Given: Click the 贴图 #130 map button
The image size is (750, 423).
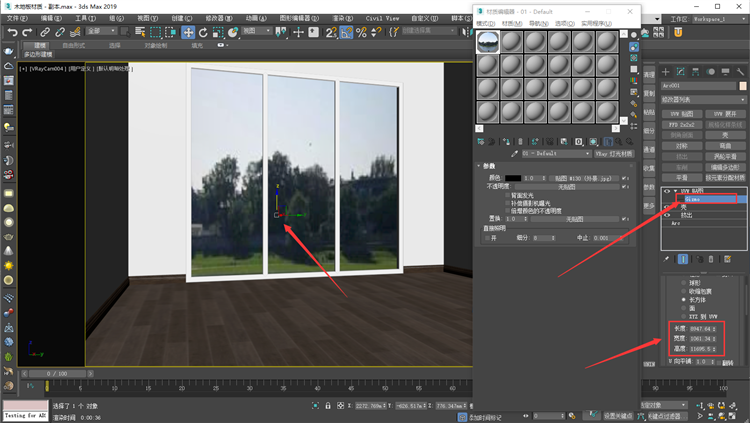Looking at the screenshot, I should [583, 178].
